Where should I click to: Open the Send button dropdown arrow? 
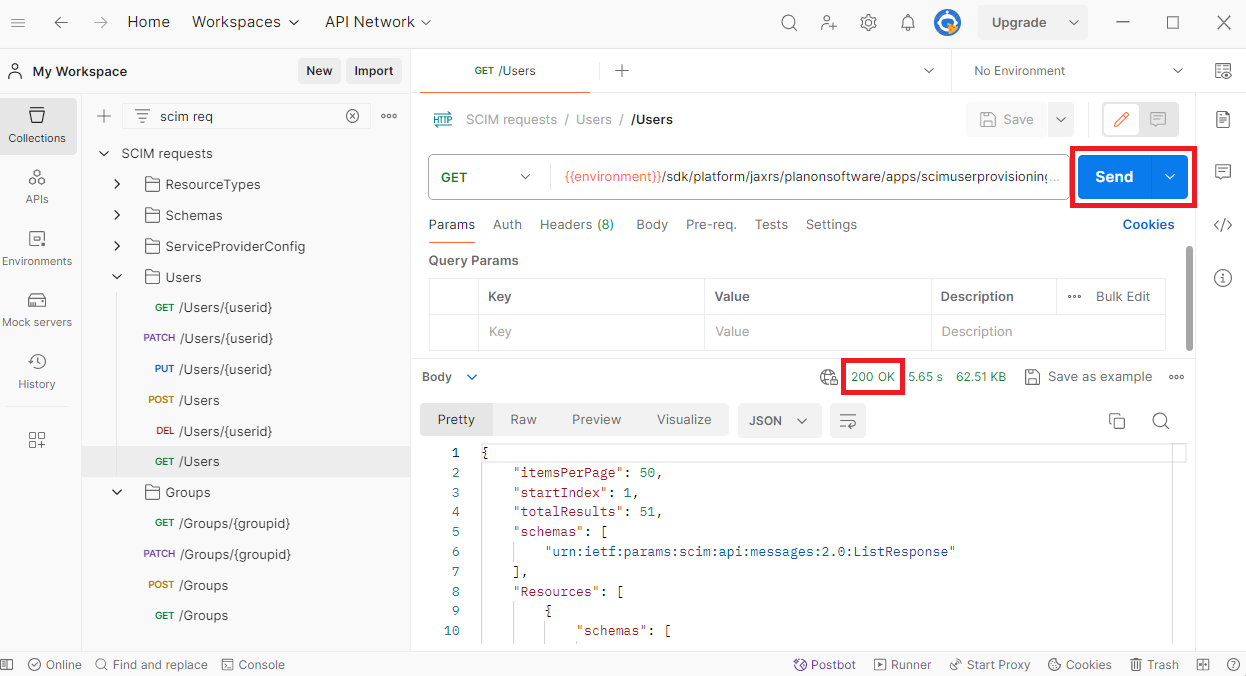pos(1169,177)
